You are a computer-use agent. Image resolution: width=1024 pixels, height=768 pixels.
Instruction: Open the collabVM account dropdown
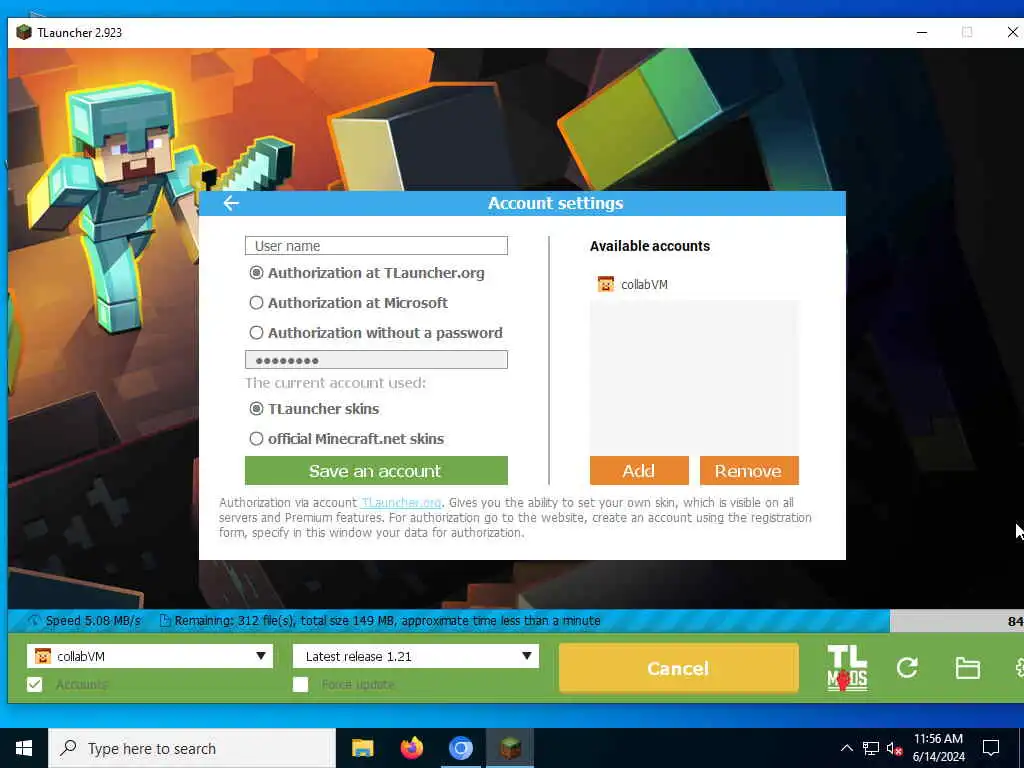point(150,656)
